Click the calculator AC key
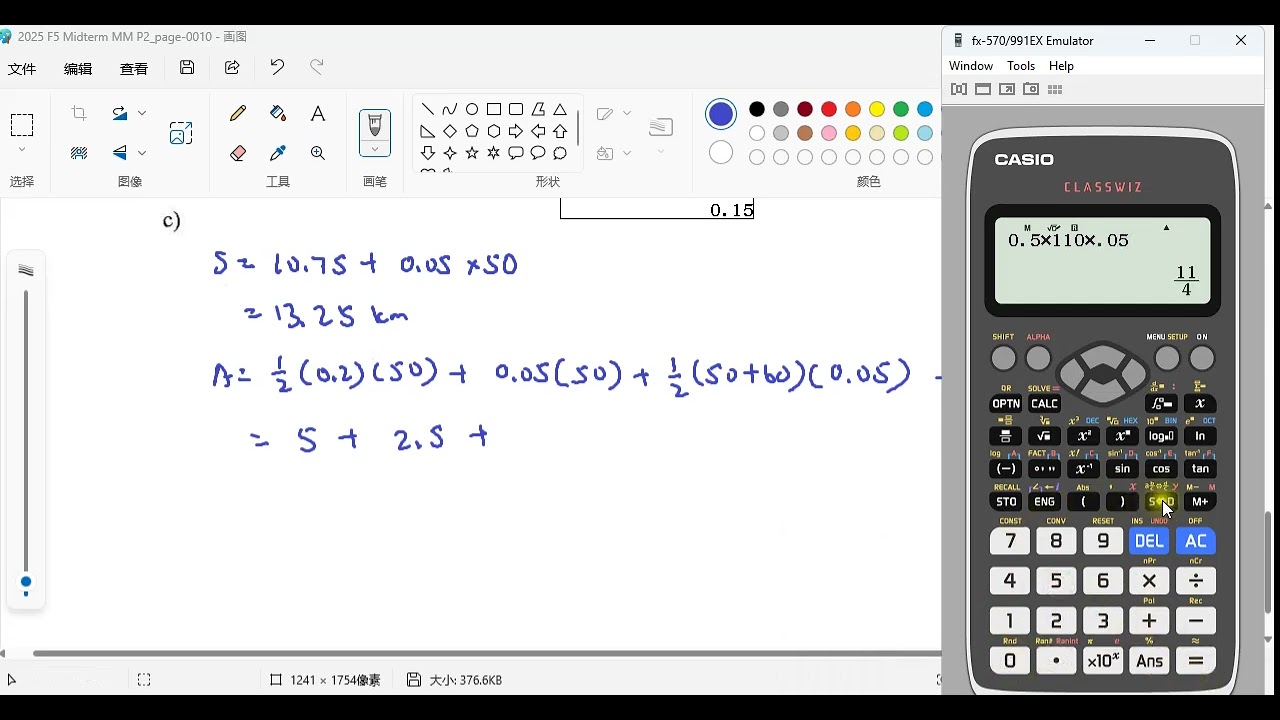1280x720 pixels. [1196, 541]
